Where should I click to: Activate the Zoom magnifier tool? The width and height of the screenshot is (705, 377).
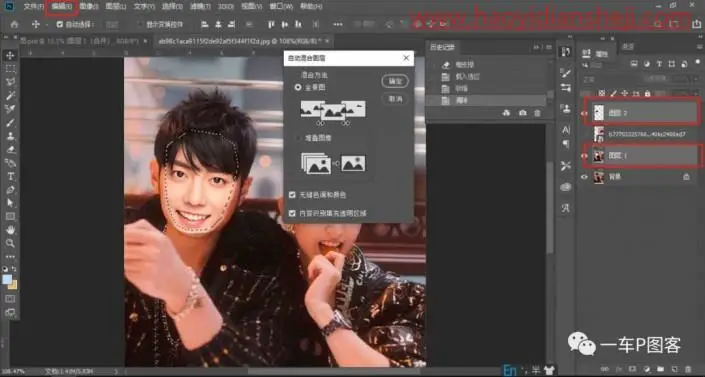(10, 243)
